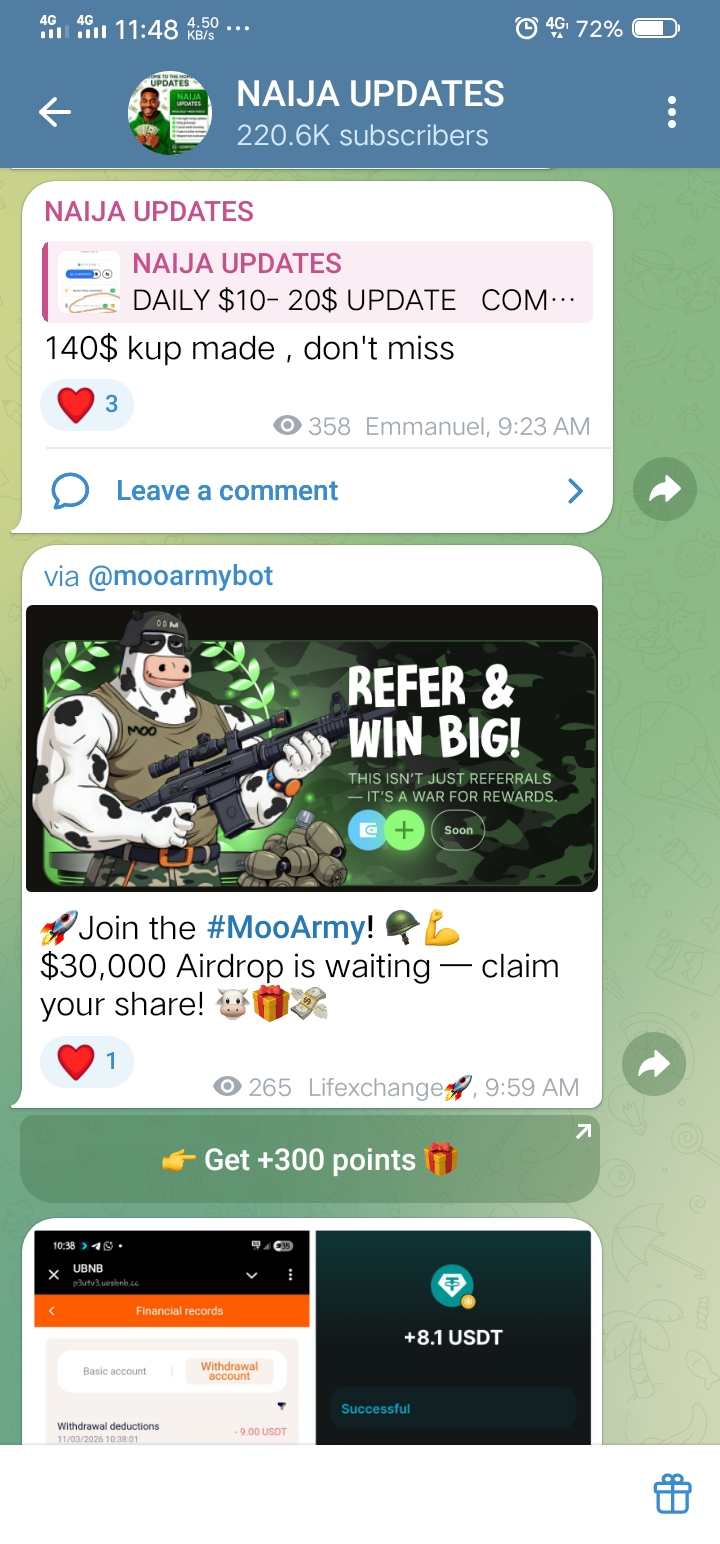
Task: Forward the MooArmy airdrop post
Action: coord(654,1065)
